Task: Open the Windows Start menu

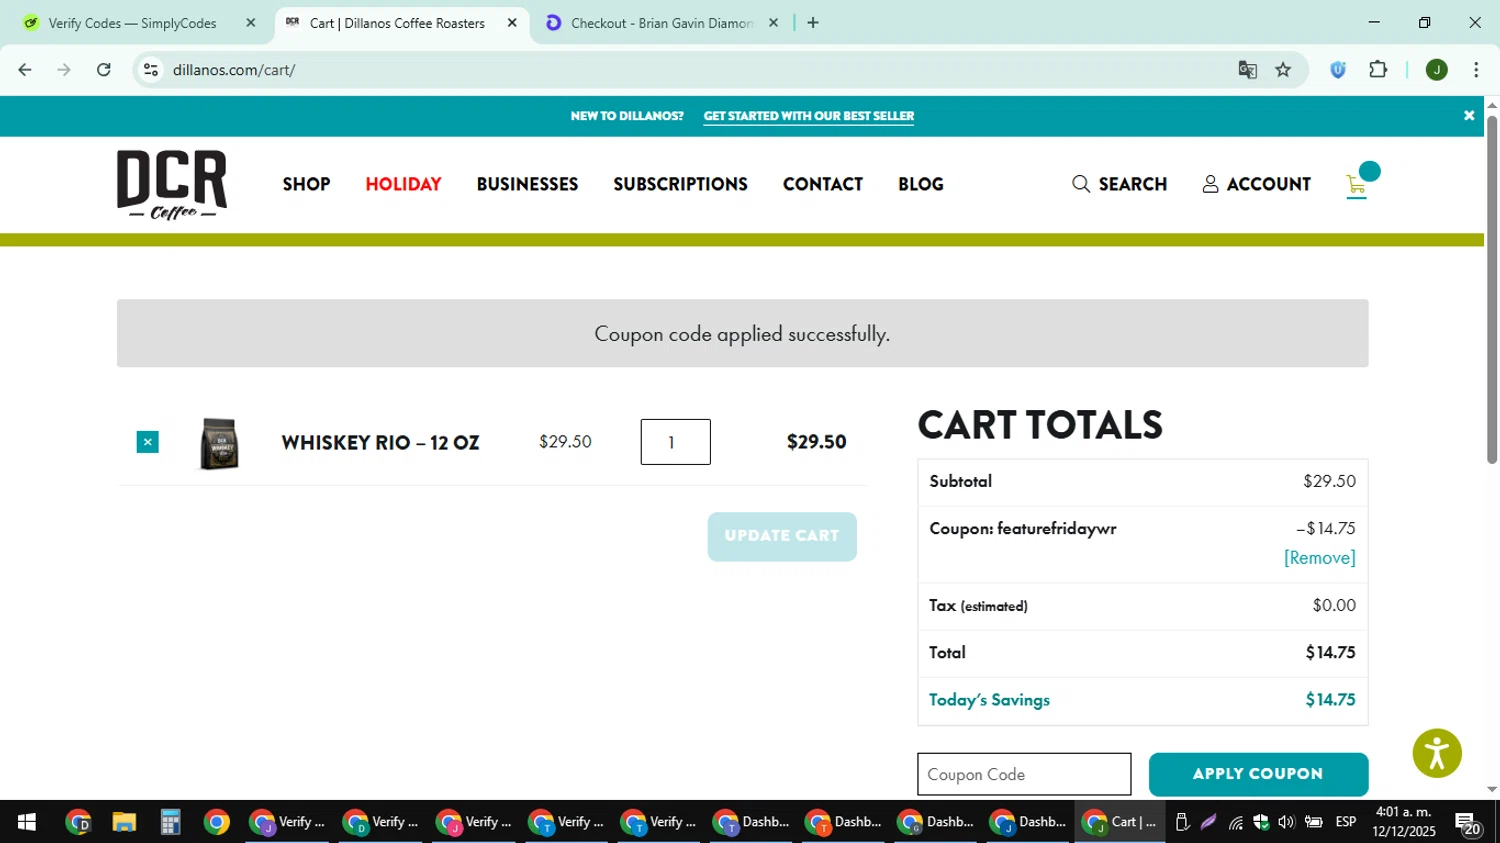Action: (x=27, y=822)
